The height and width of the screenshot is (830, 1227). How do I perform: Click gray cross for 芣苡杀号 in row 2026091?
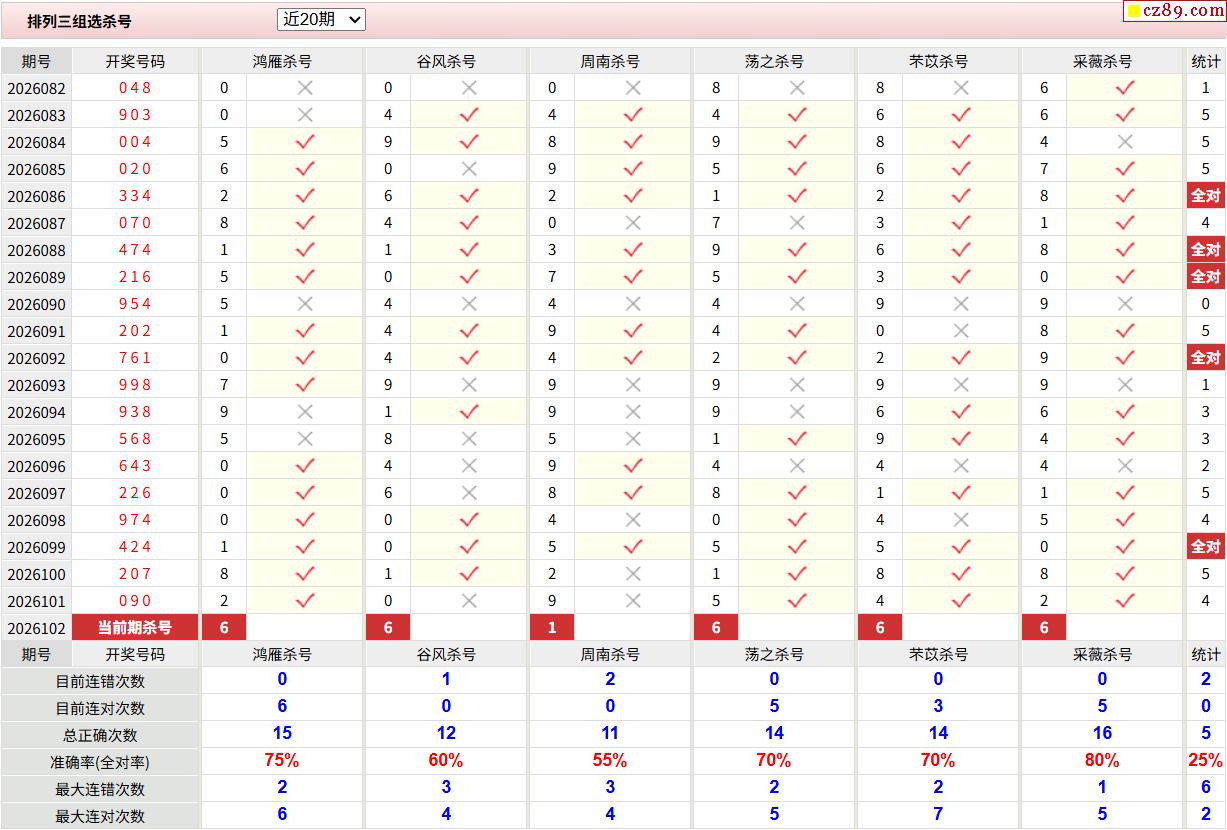(961, 331)
